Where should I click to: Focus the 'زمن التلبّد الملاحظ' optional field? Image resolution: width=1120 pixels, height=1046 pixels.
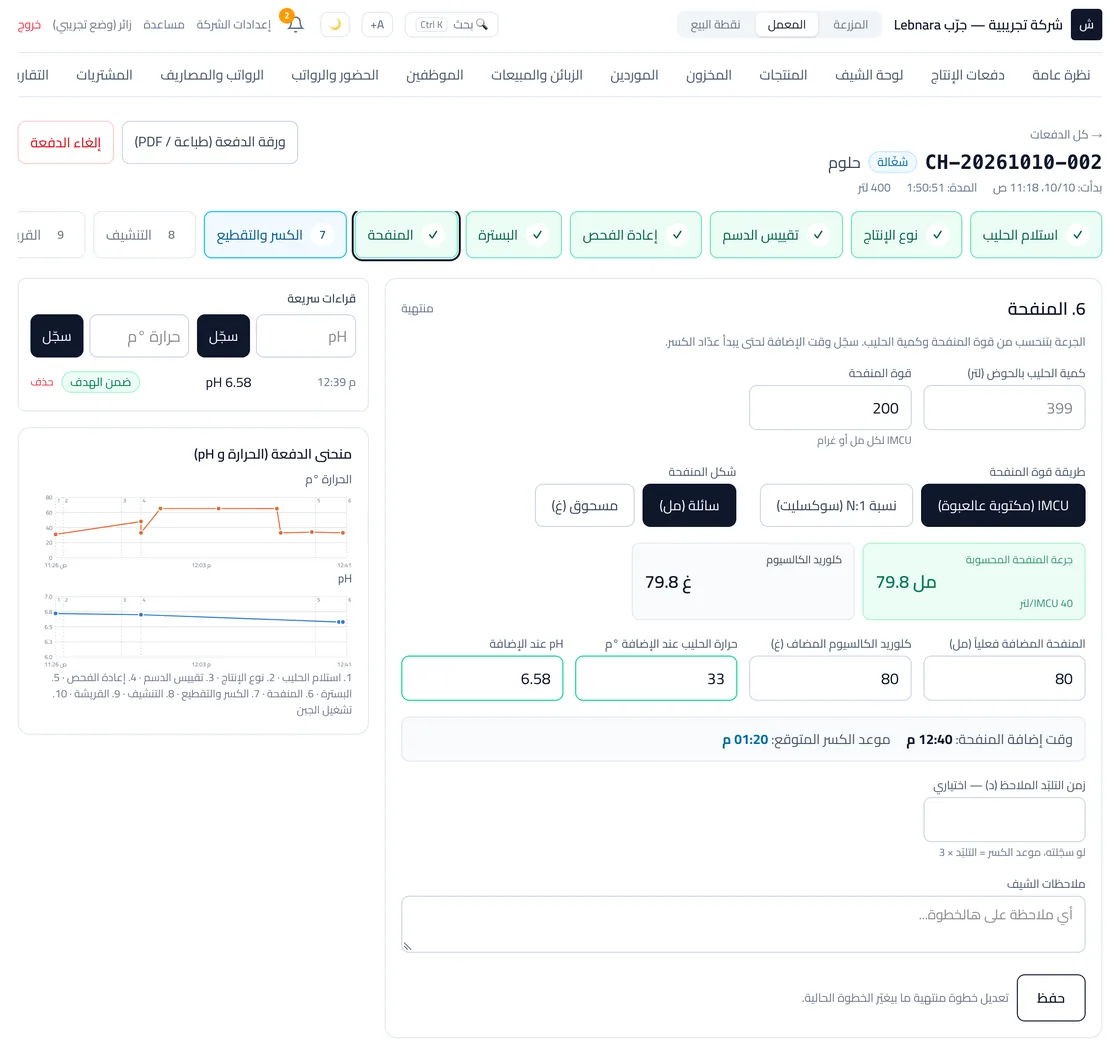pos(1004,820)
